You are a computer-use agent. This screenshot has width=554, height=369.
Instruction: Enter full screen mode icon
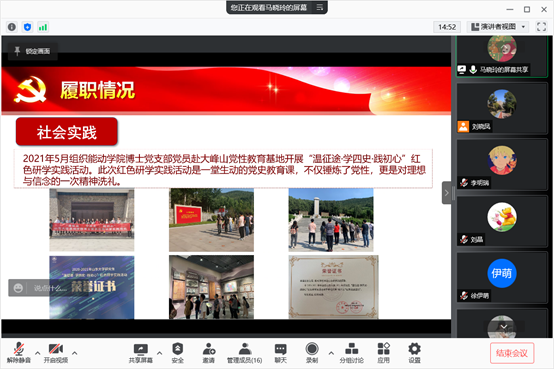point(541,27)
